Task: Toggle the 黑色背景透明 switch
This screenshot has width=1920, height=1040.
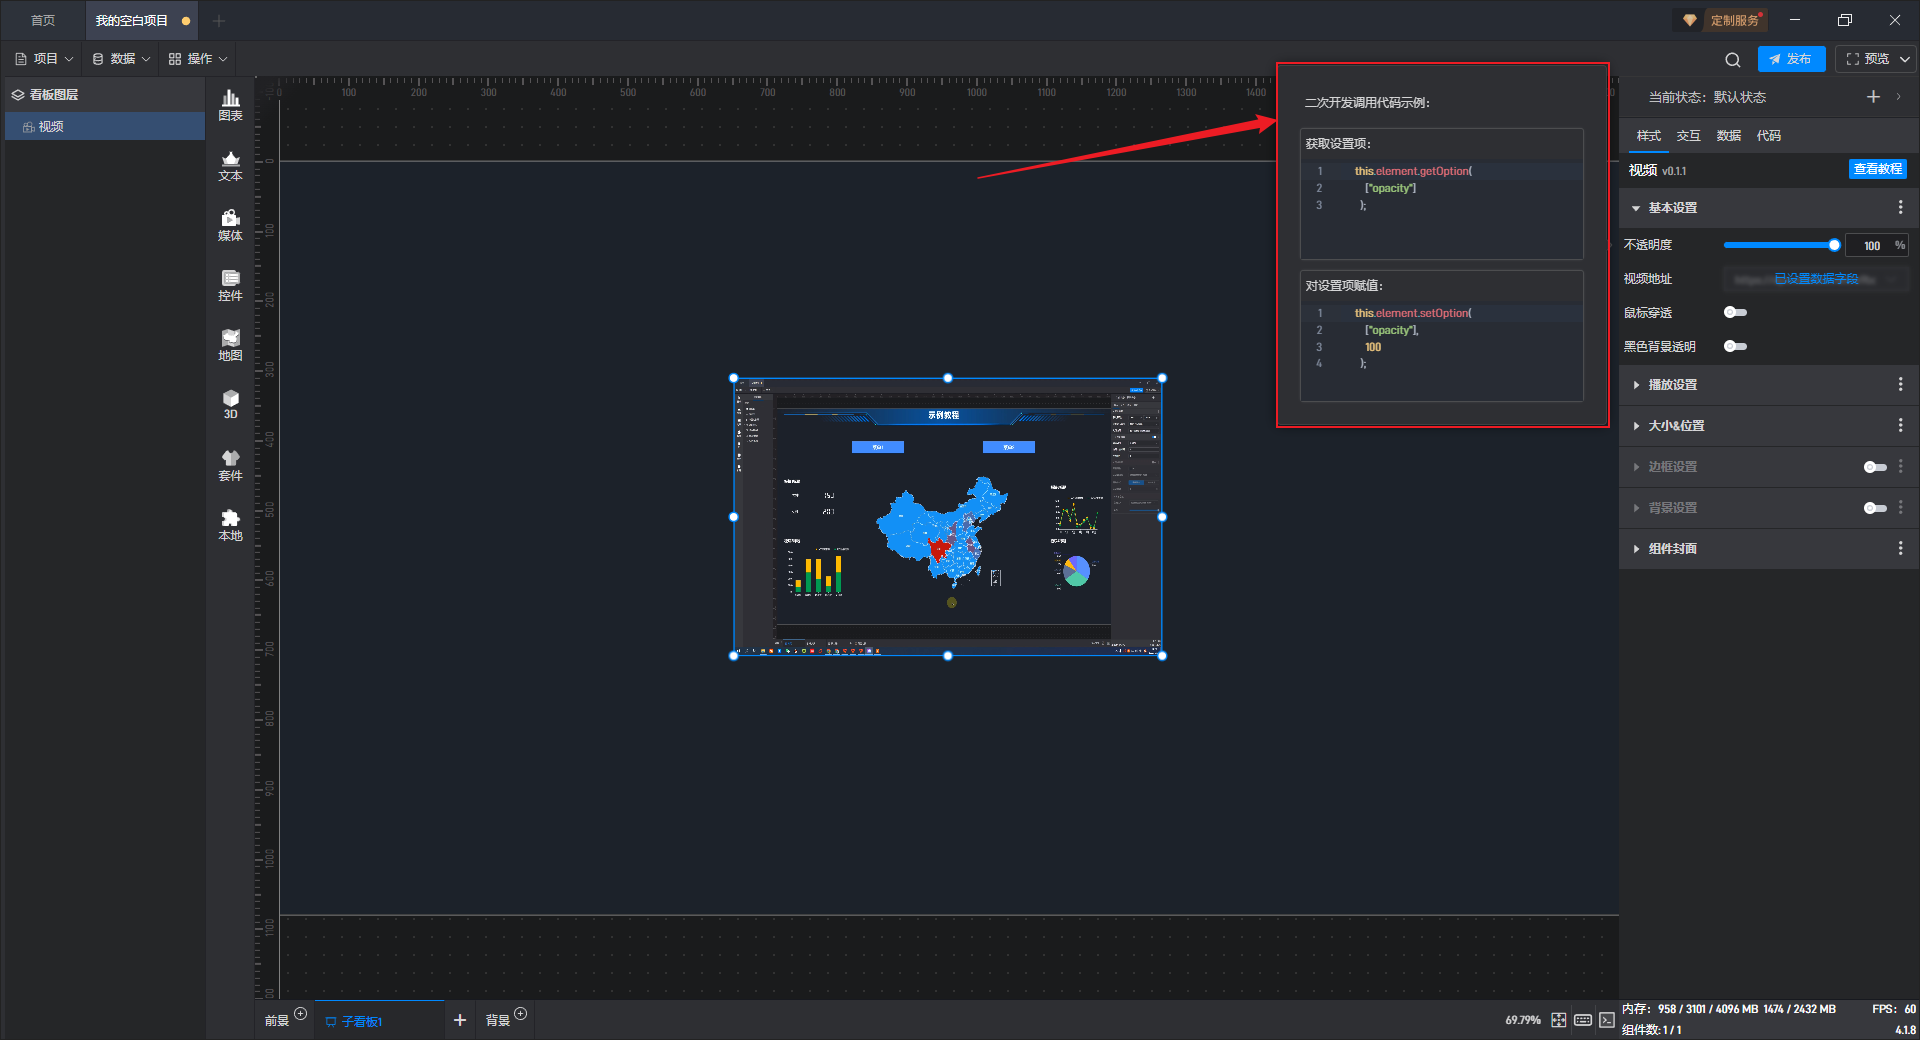Action: (x=1735, y=347)
